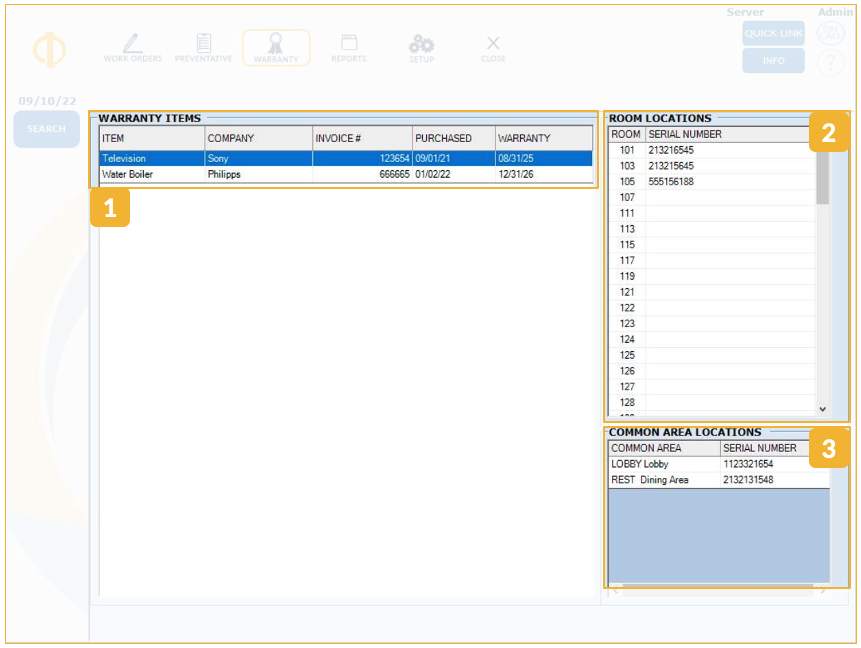Click the Quick Link button
861x648 pixels.
tap(773, 34)
